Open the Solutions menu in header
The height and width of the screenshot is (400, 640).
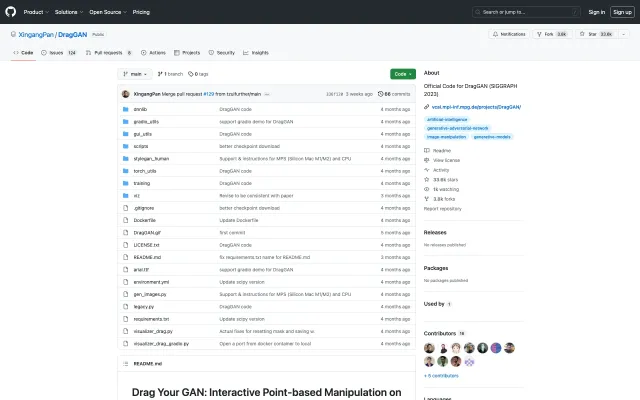coord(68,12)
